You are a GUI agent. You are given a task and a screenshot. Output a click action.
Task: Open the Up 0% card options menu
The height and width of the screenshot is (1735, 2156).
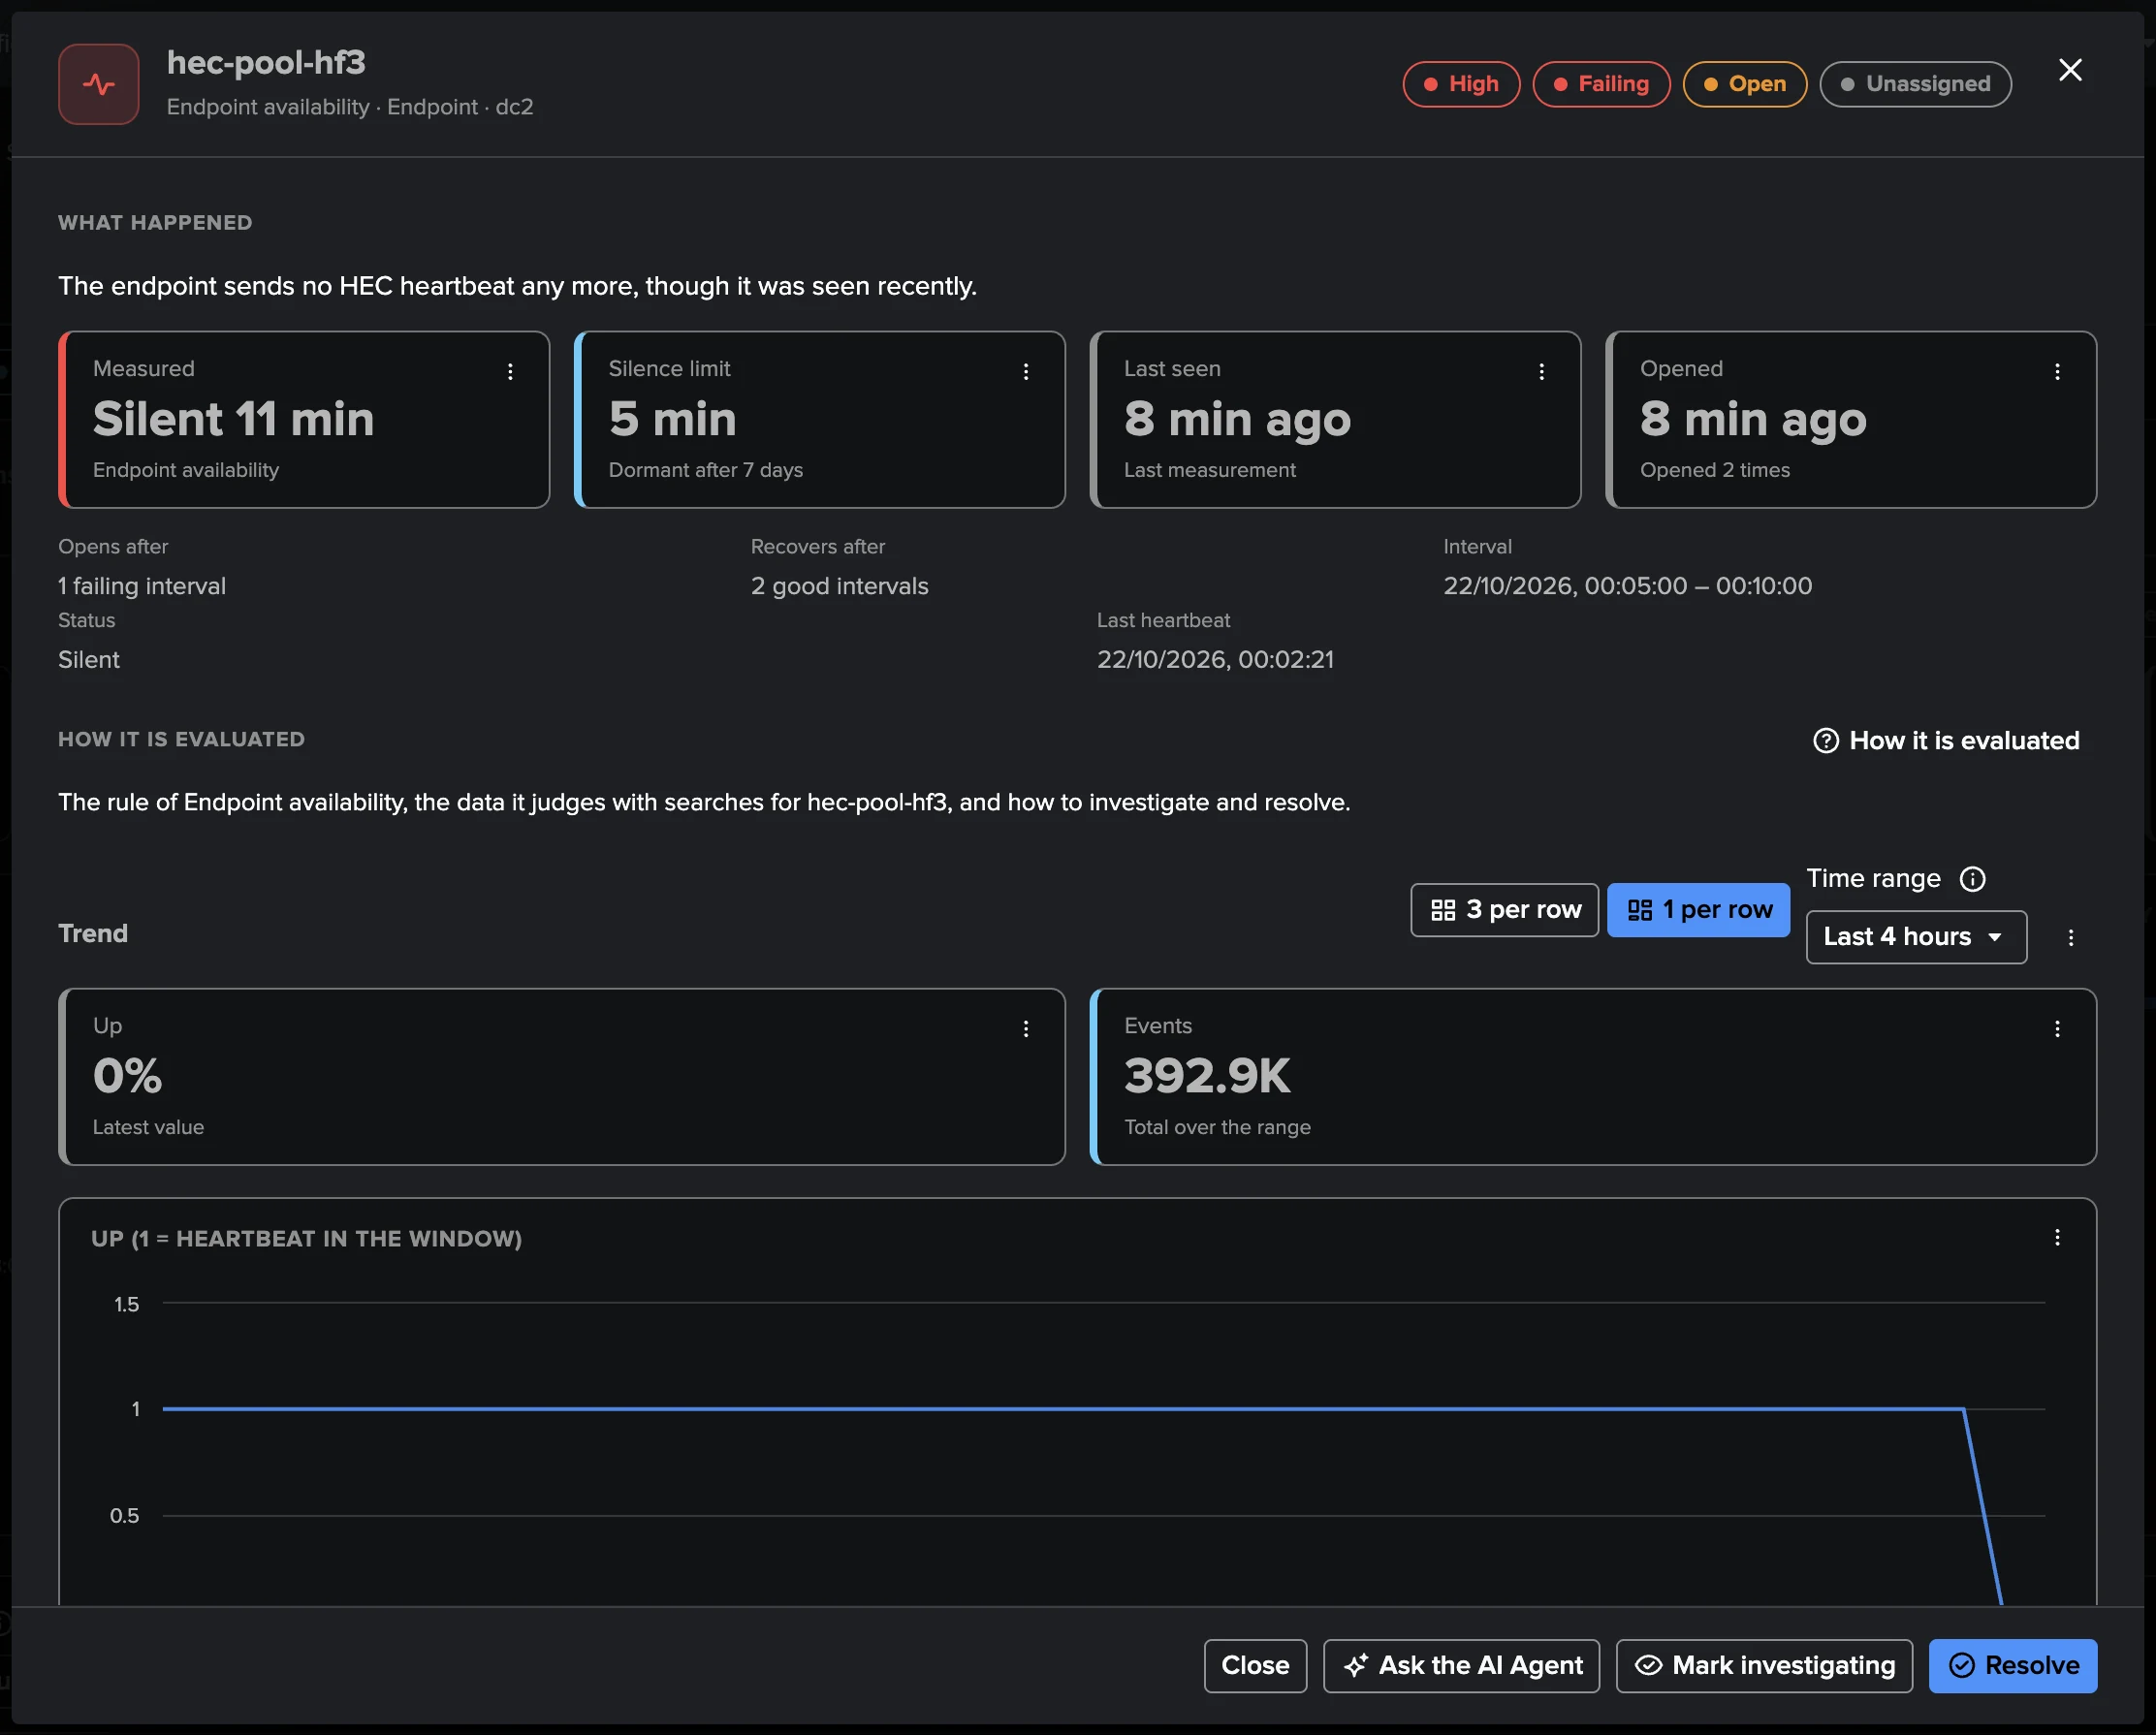1025,1029
